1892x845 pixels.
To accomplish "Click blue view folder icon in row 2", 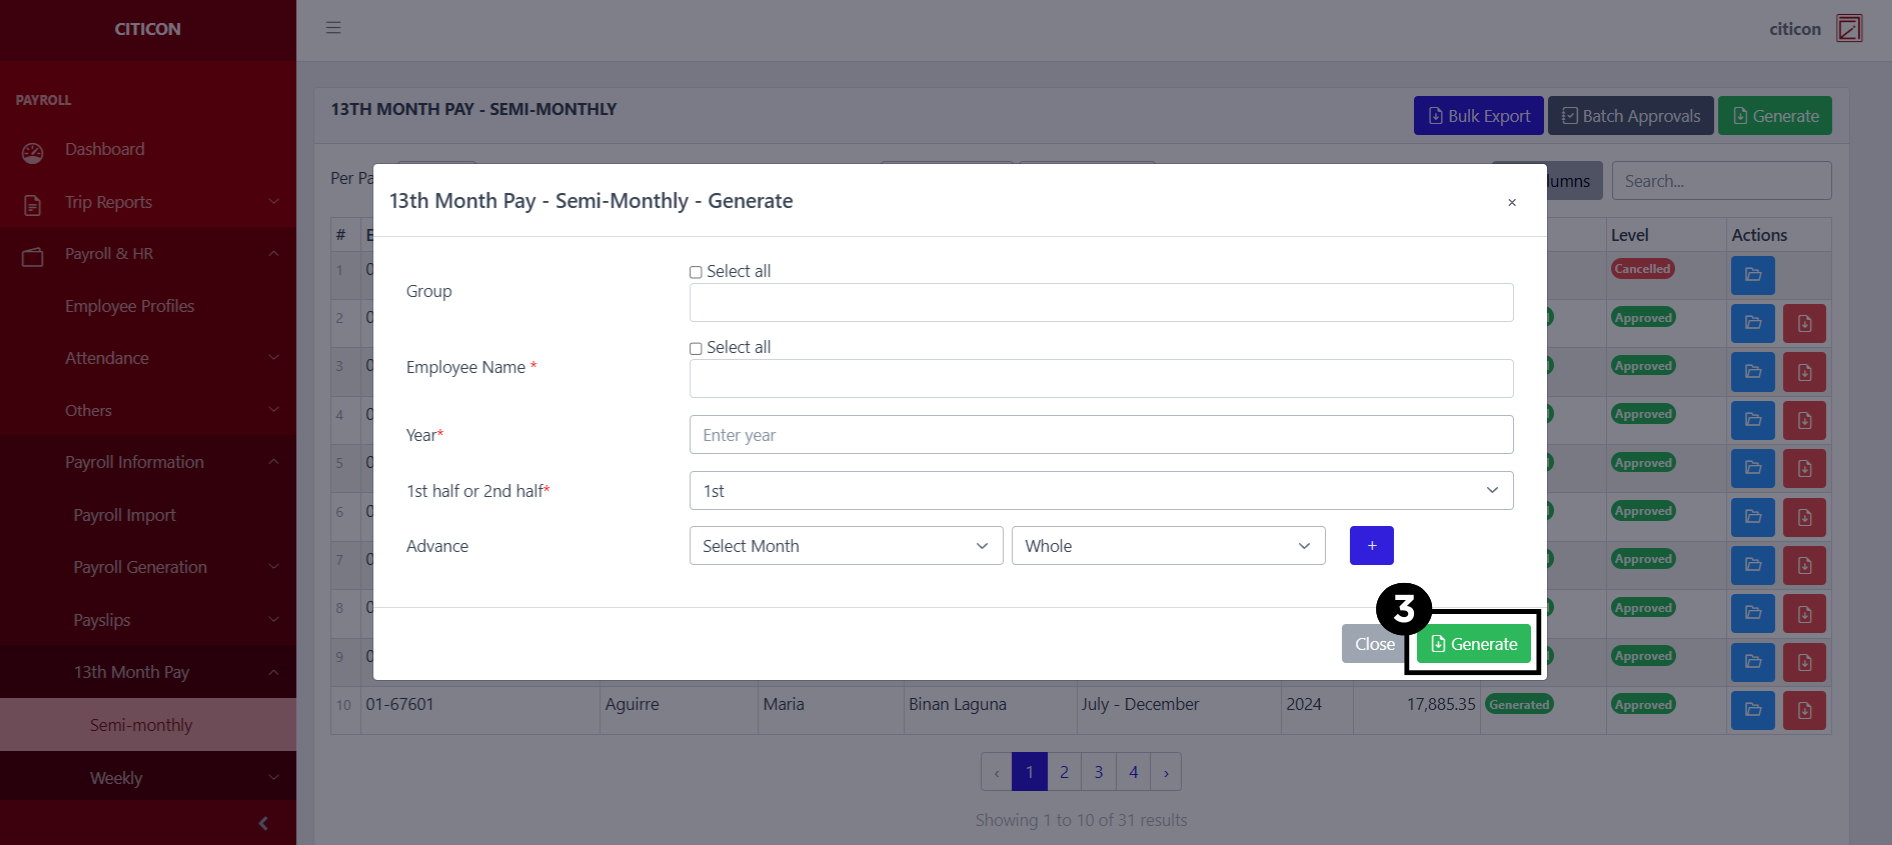I will coord(1753,323).
